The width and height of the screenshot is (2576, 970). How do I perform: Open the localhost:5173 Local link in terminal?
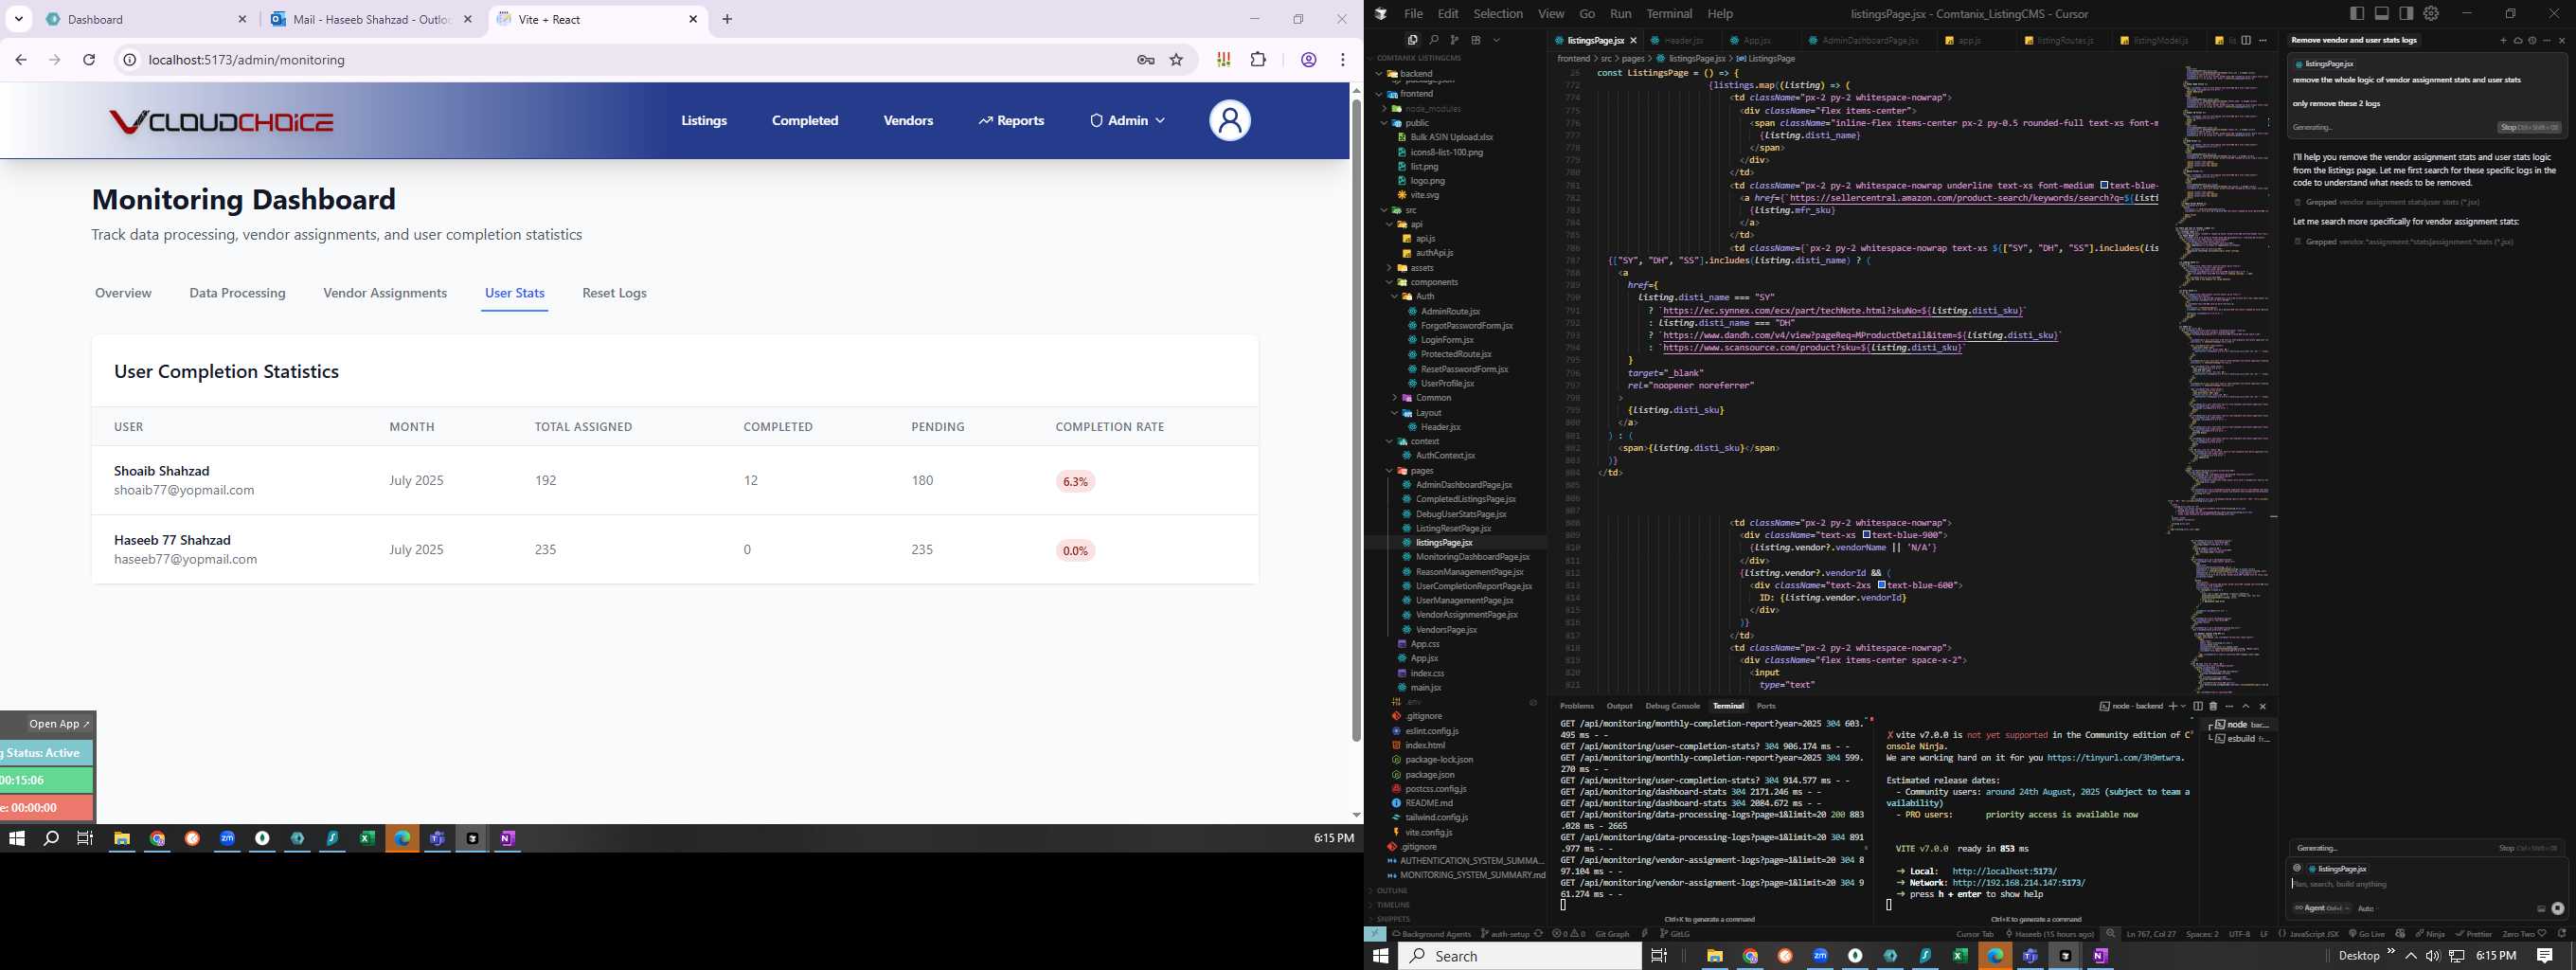pyautogui.click(x=2004, y=871)
